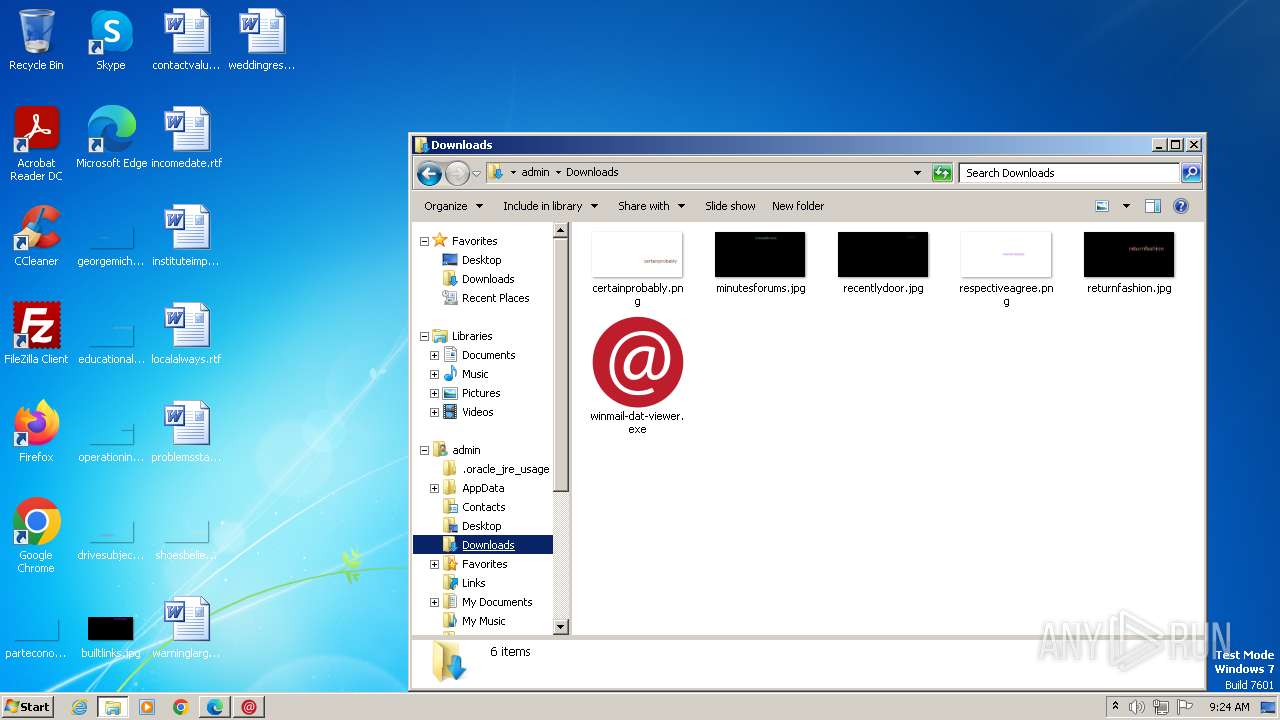This screenshot has height=720, width=1280.
Task: Select incomedate.rtf on the desktop
Action: coord(186,138)
